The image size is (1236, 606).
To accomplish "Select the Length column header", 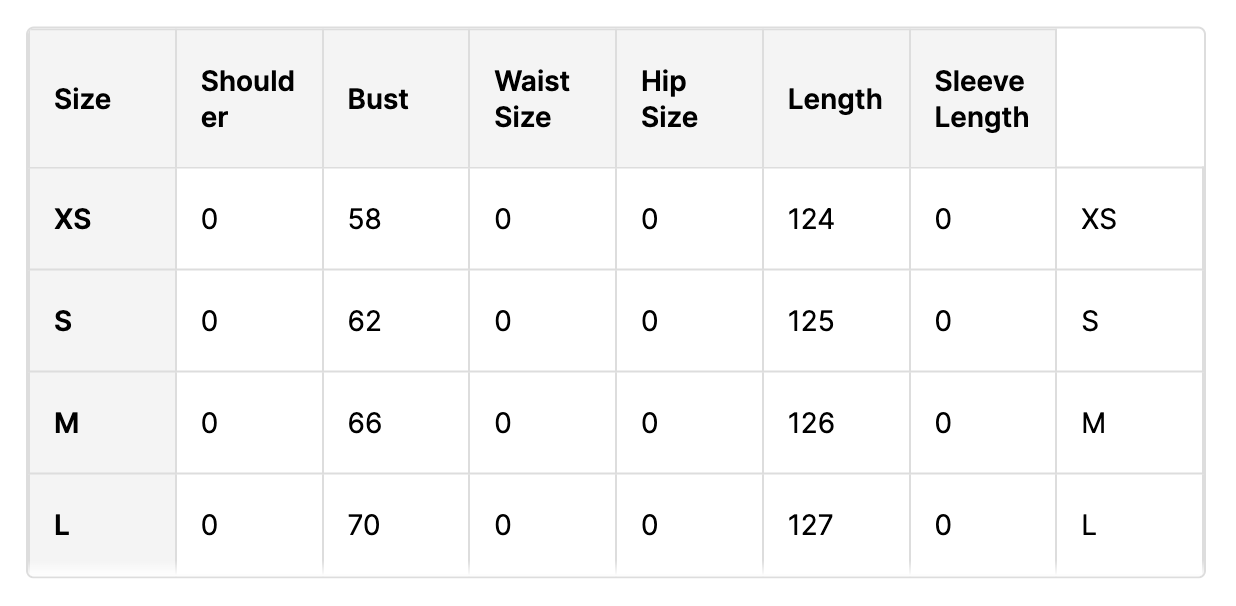I will coord(835,99).
